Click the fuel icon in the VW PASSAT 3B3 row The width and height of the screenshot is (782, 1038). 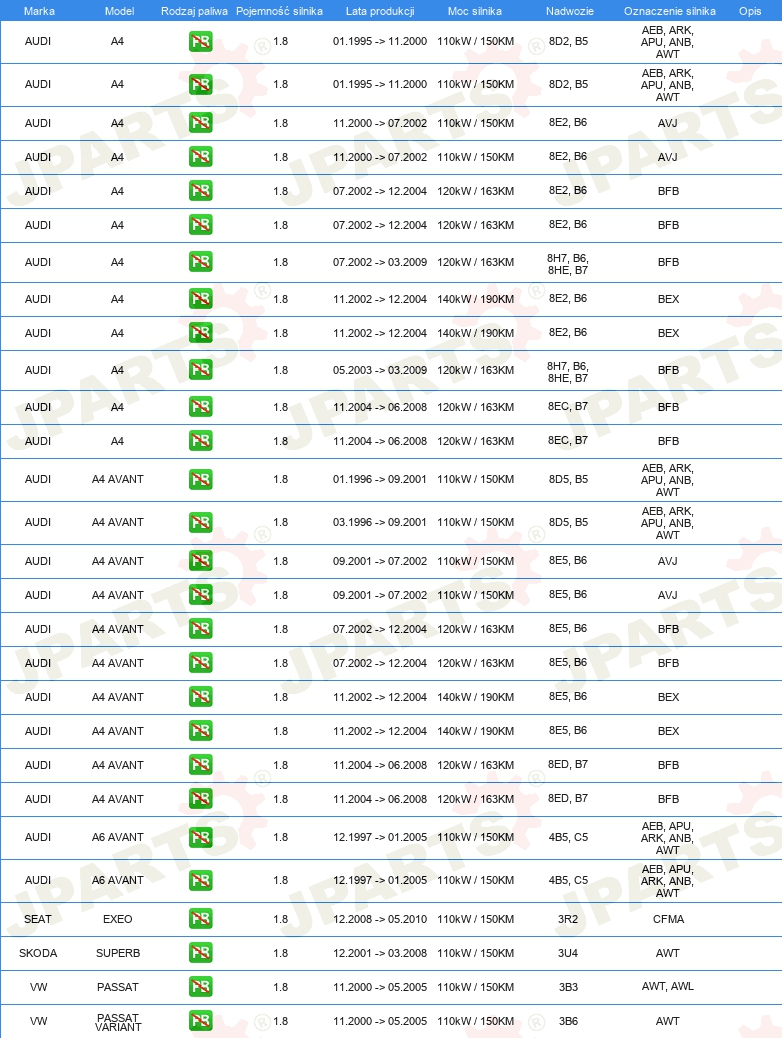pos(201,987)
